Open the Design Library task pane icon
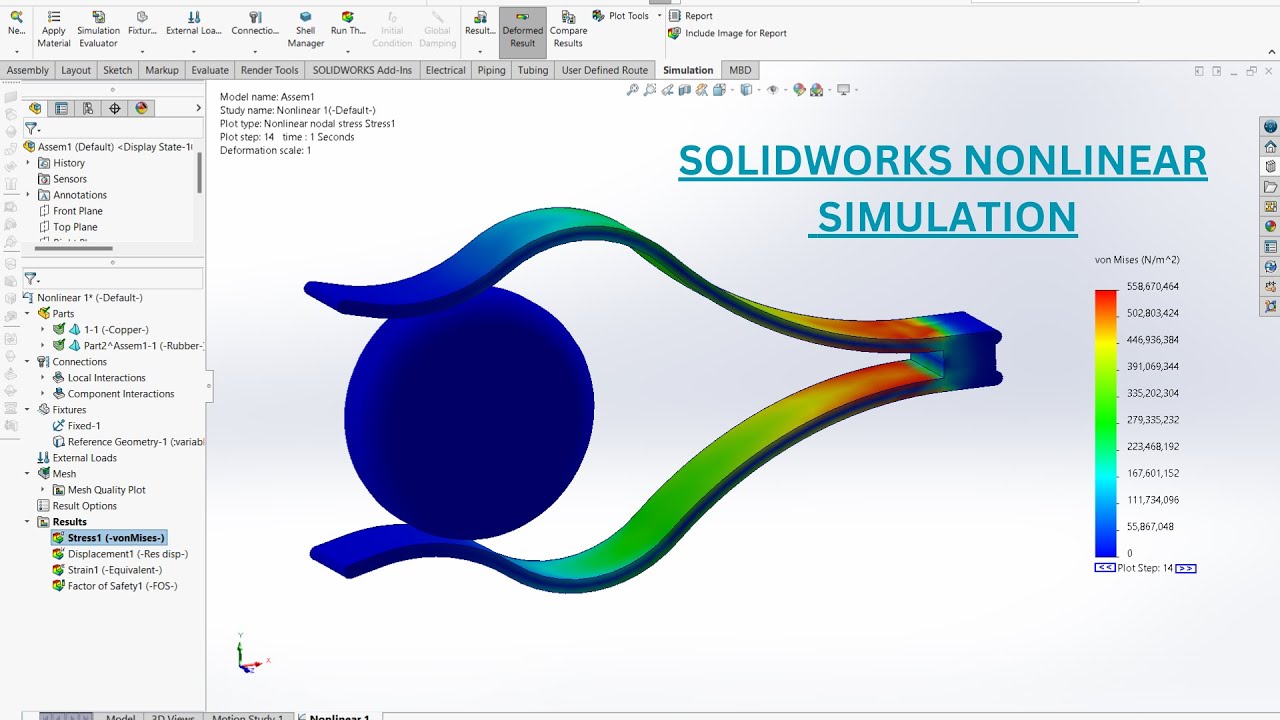Image resolution: width=1280 pixels, height=720 pixels. click(1270, 167)
